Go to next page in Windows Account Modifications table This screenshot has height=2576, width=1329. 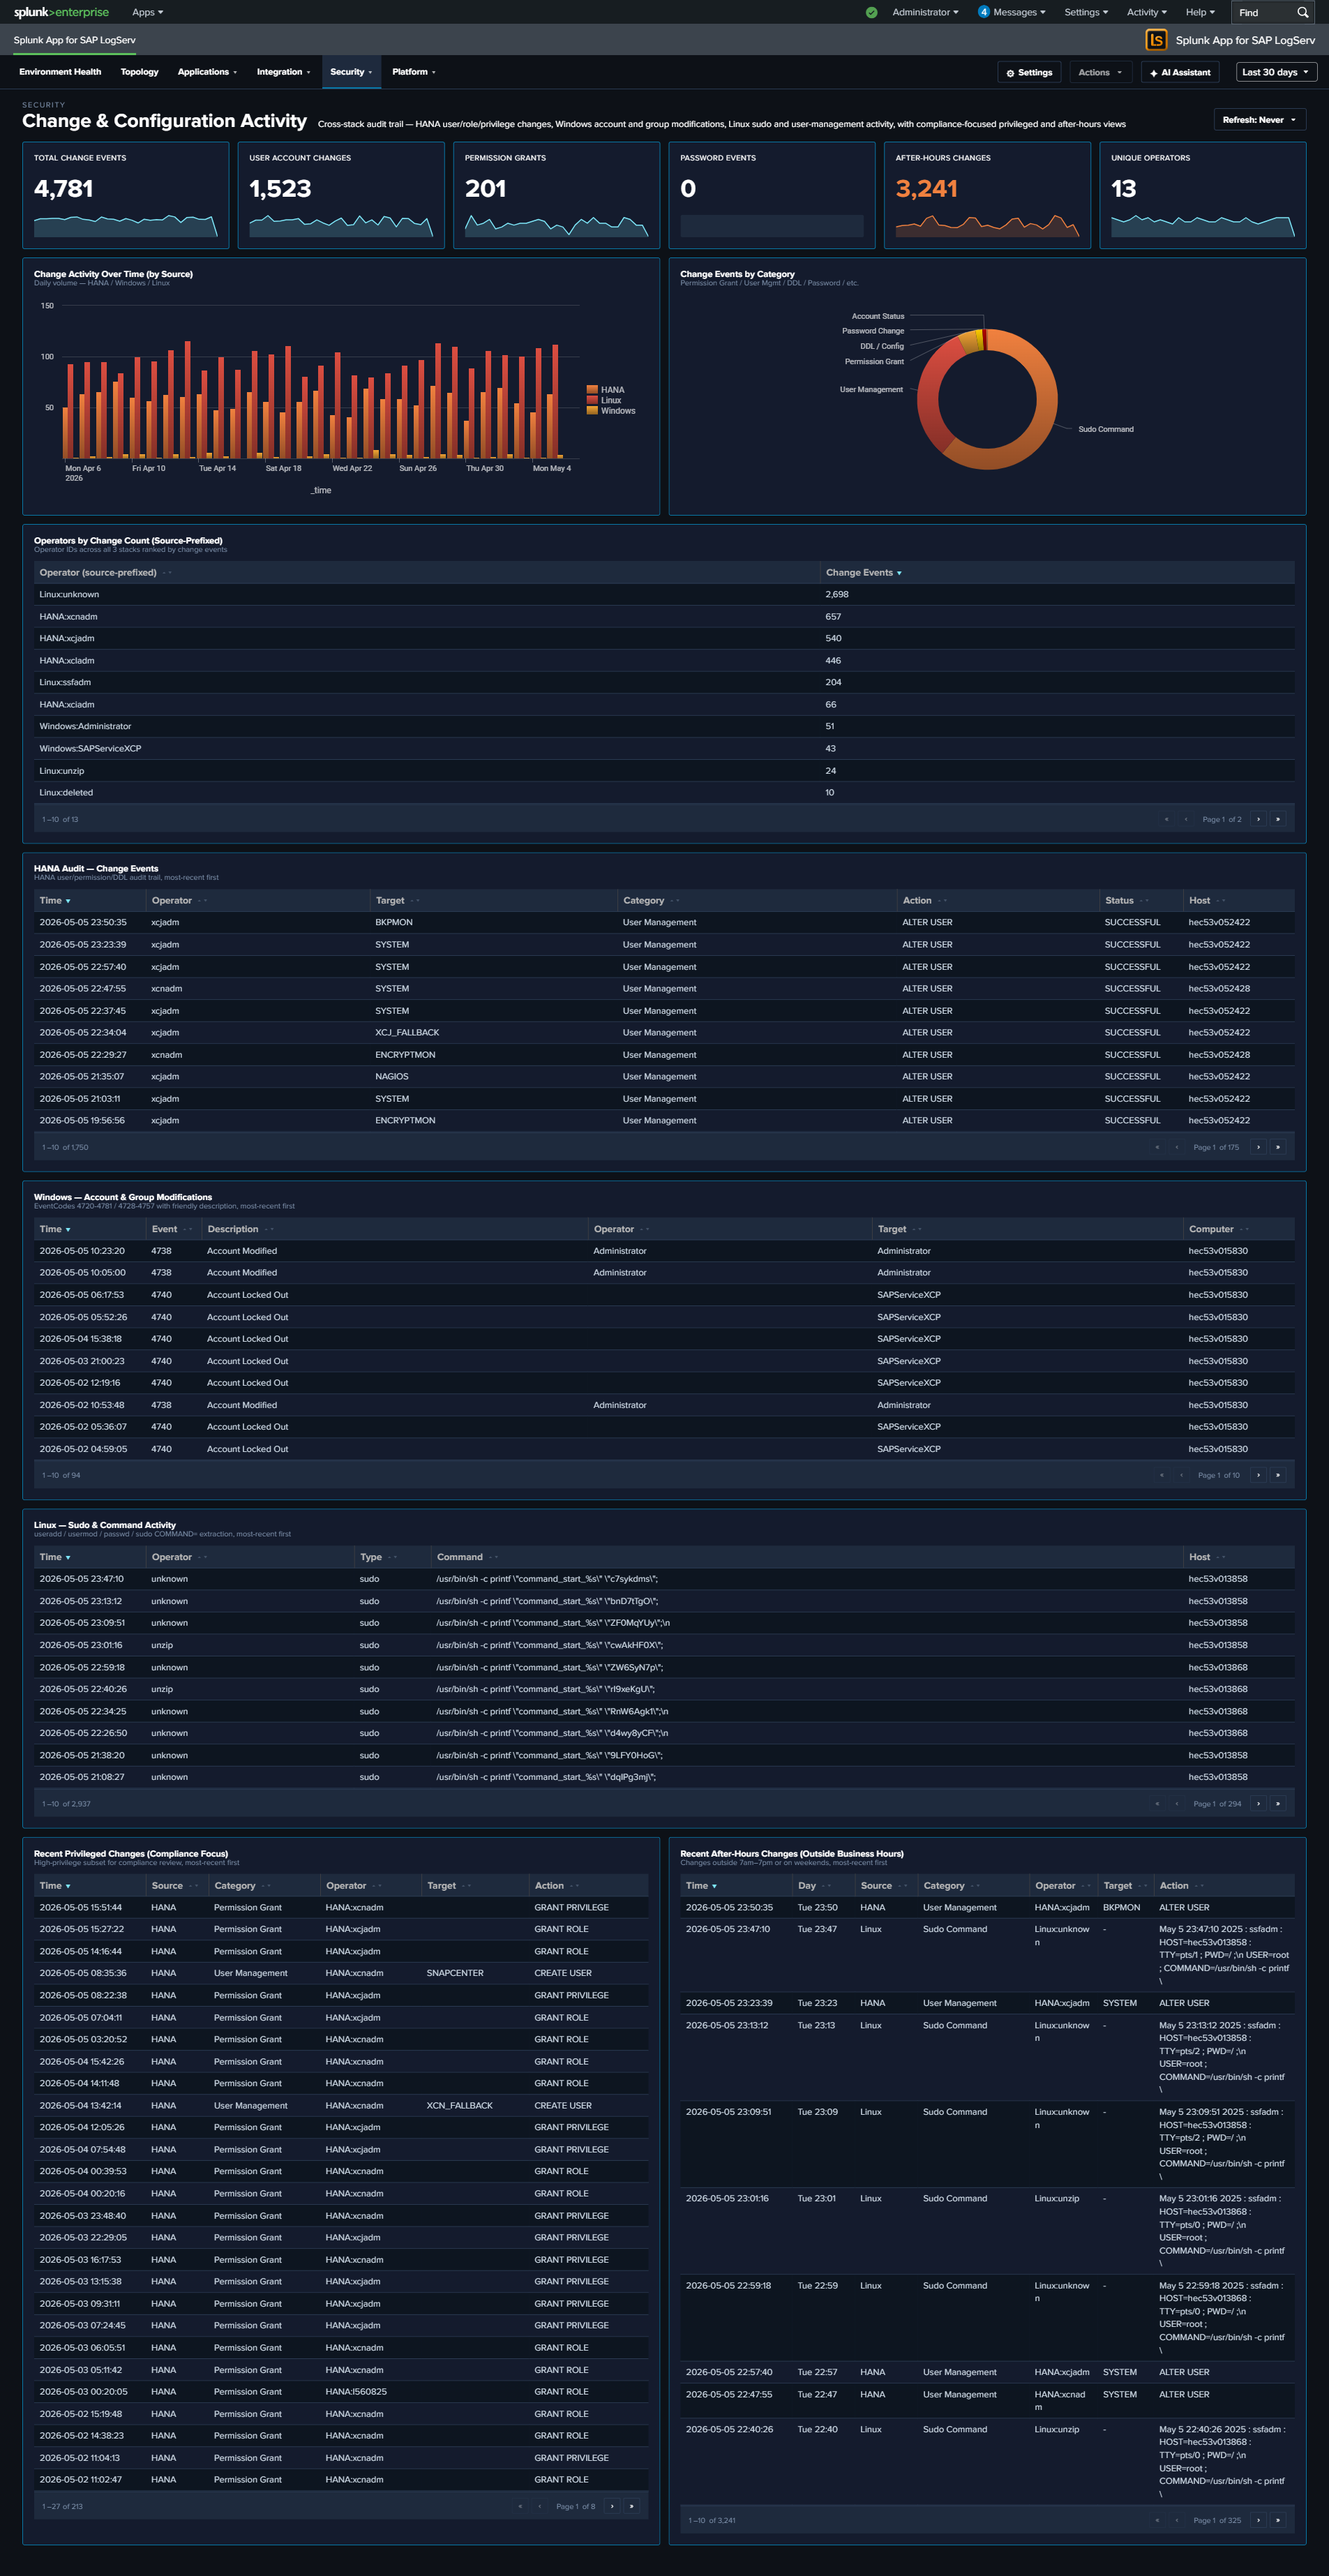pyautogui.click(x=1258, y=1475)
